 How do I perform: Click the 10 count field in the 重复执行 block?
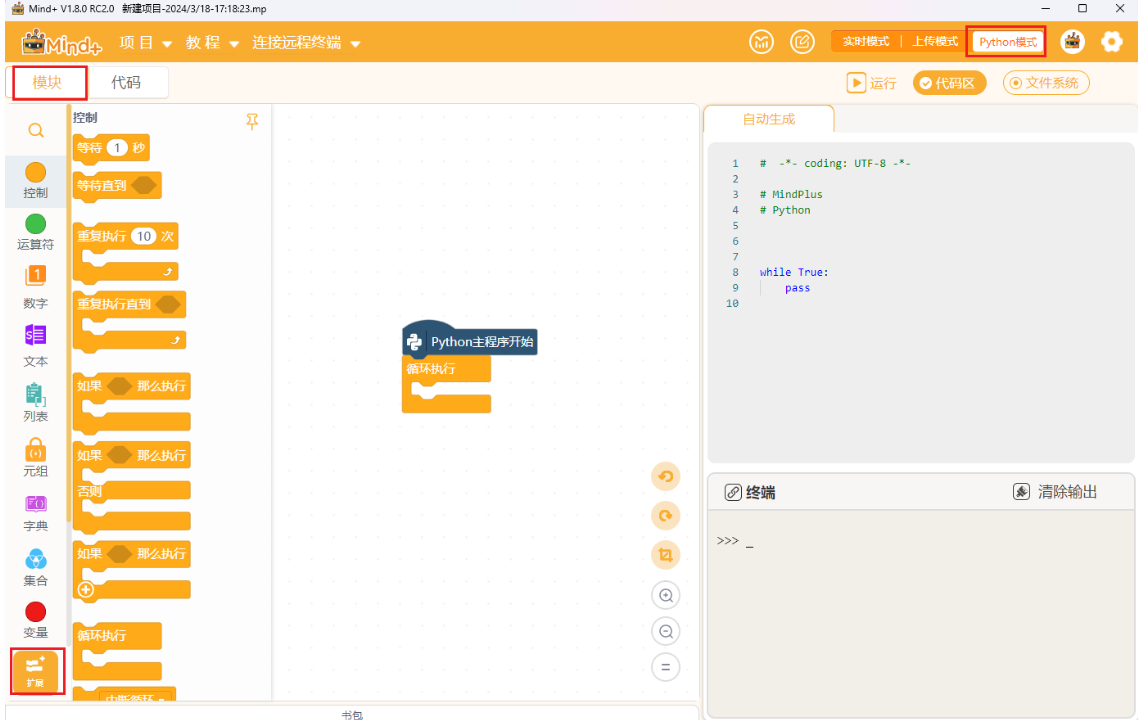144,236
